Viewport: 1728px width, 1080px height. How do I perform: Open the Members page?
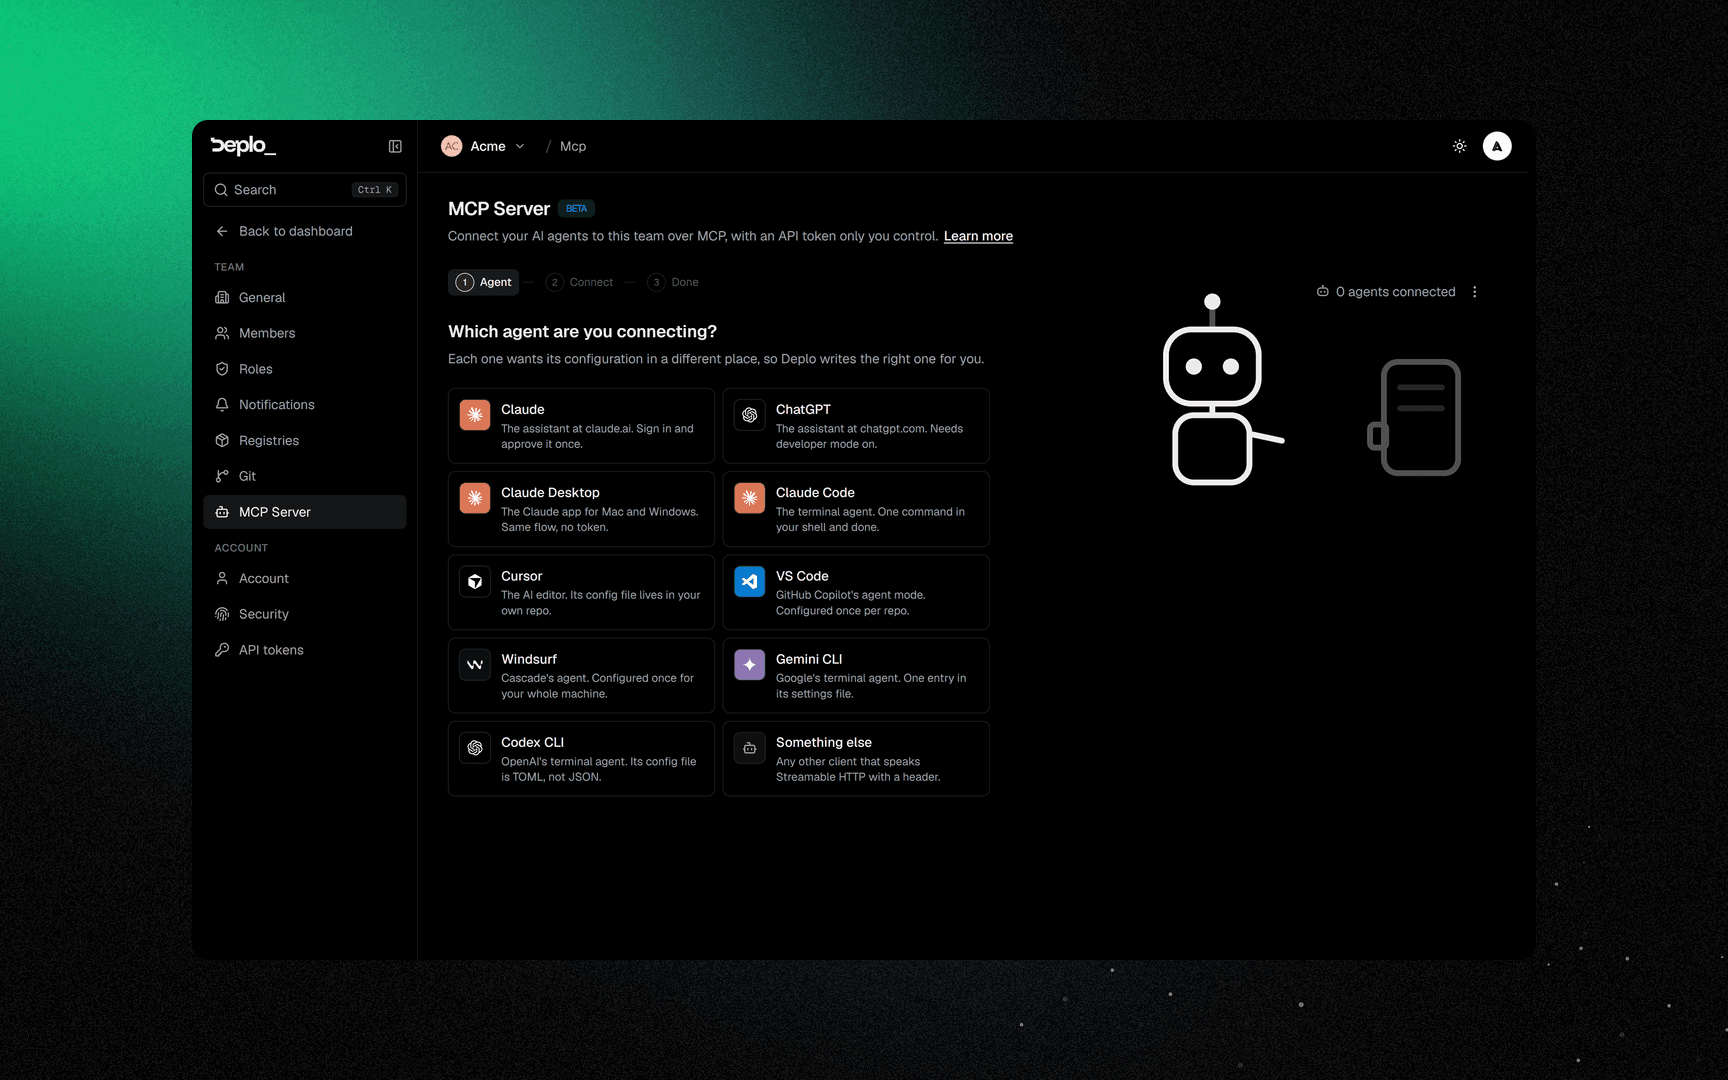(x=304, y=333)
